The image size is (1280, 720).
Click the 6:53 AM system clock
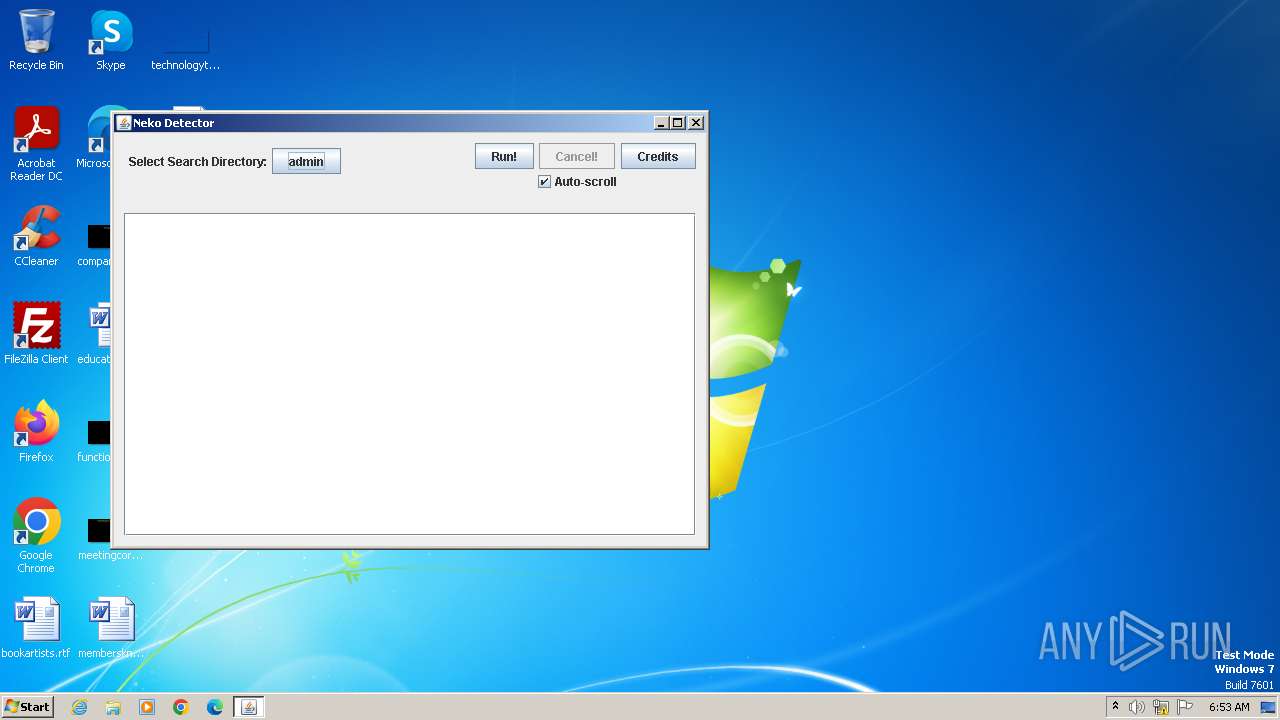coord(1229,707)
